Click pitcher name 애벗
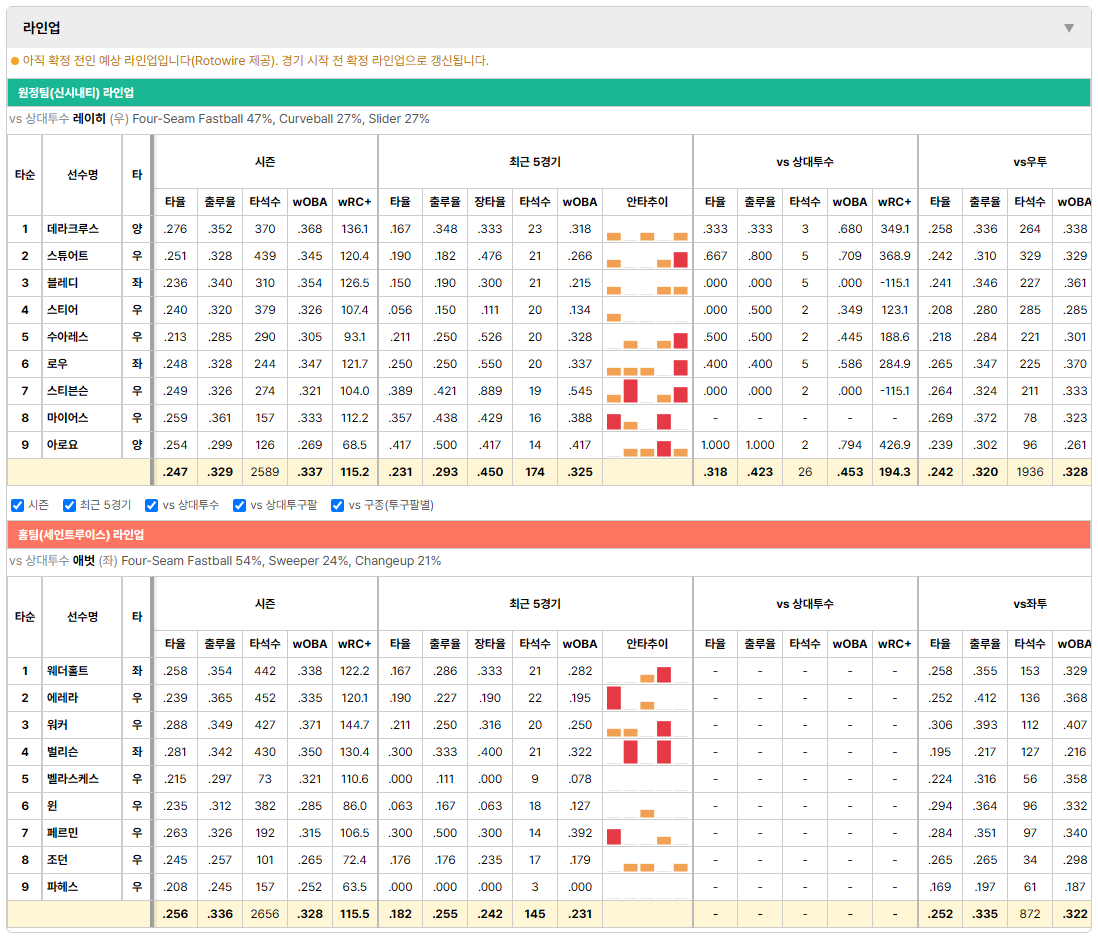The width and height of the screenshot is (1098, 939). pos(83,561)
